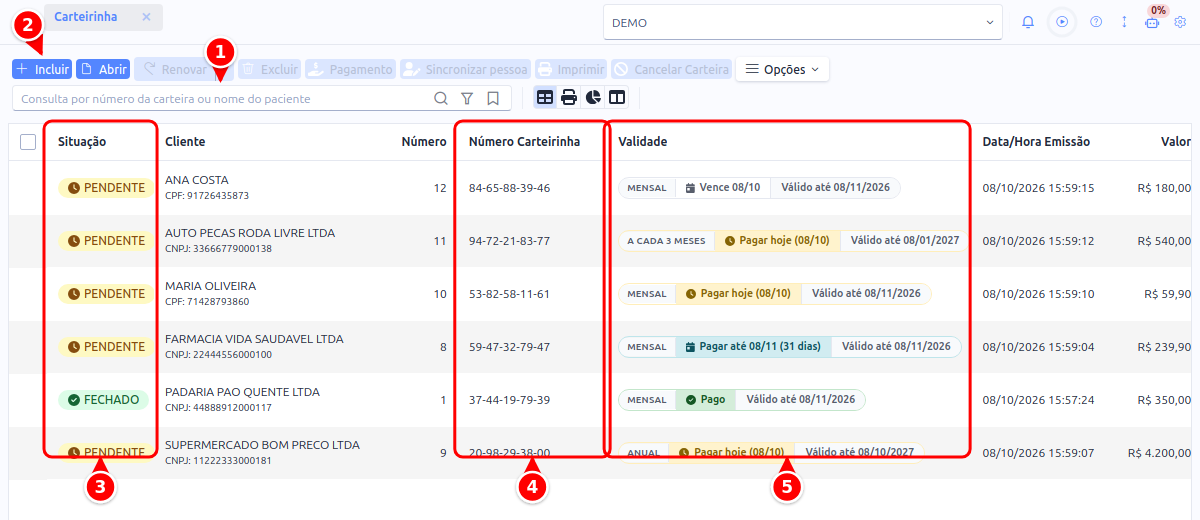Click Cancelar Carteira button
Screen dimensions: 1200x520
pyautogui.click(x=671, y=70)
